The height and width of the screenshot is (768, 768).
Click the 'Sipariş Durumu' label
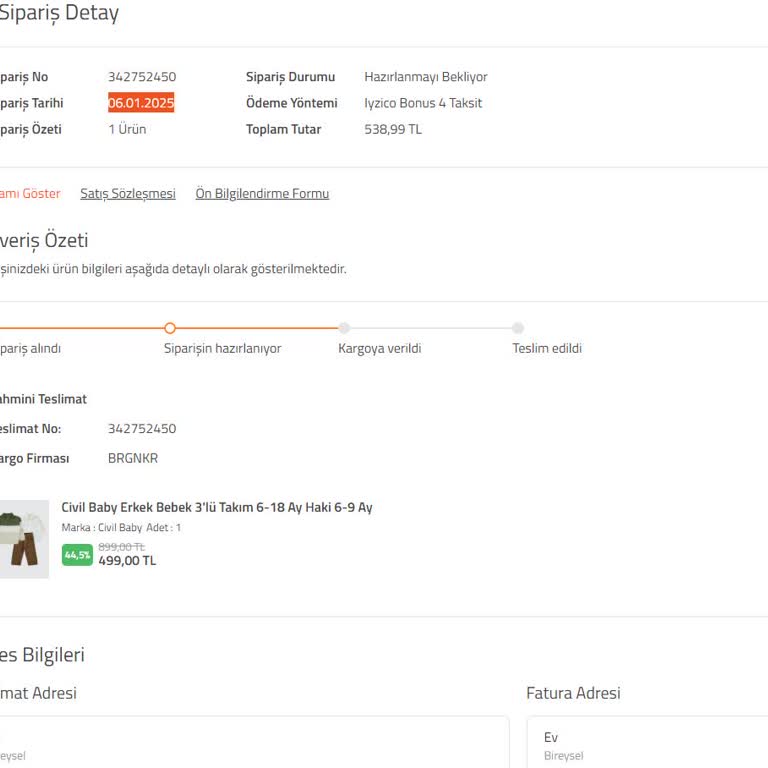(x=290, y=77)
